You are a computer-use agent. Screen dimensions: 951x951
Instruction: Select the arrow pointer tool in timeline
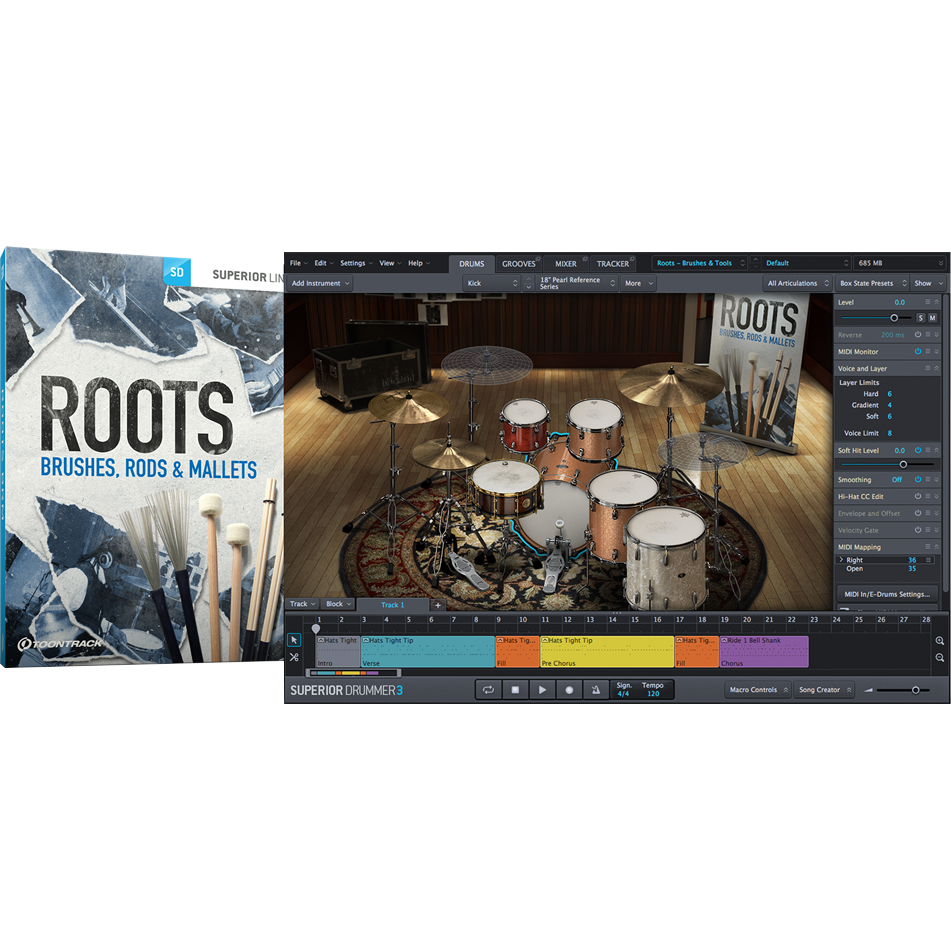pyautogui.click(x=294, y=639)
